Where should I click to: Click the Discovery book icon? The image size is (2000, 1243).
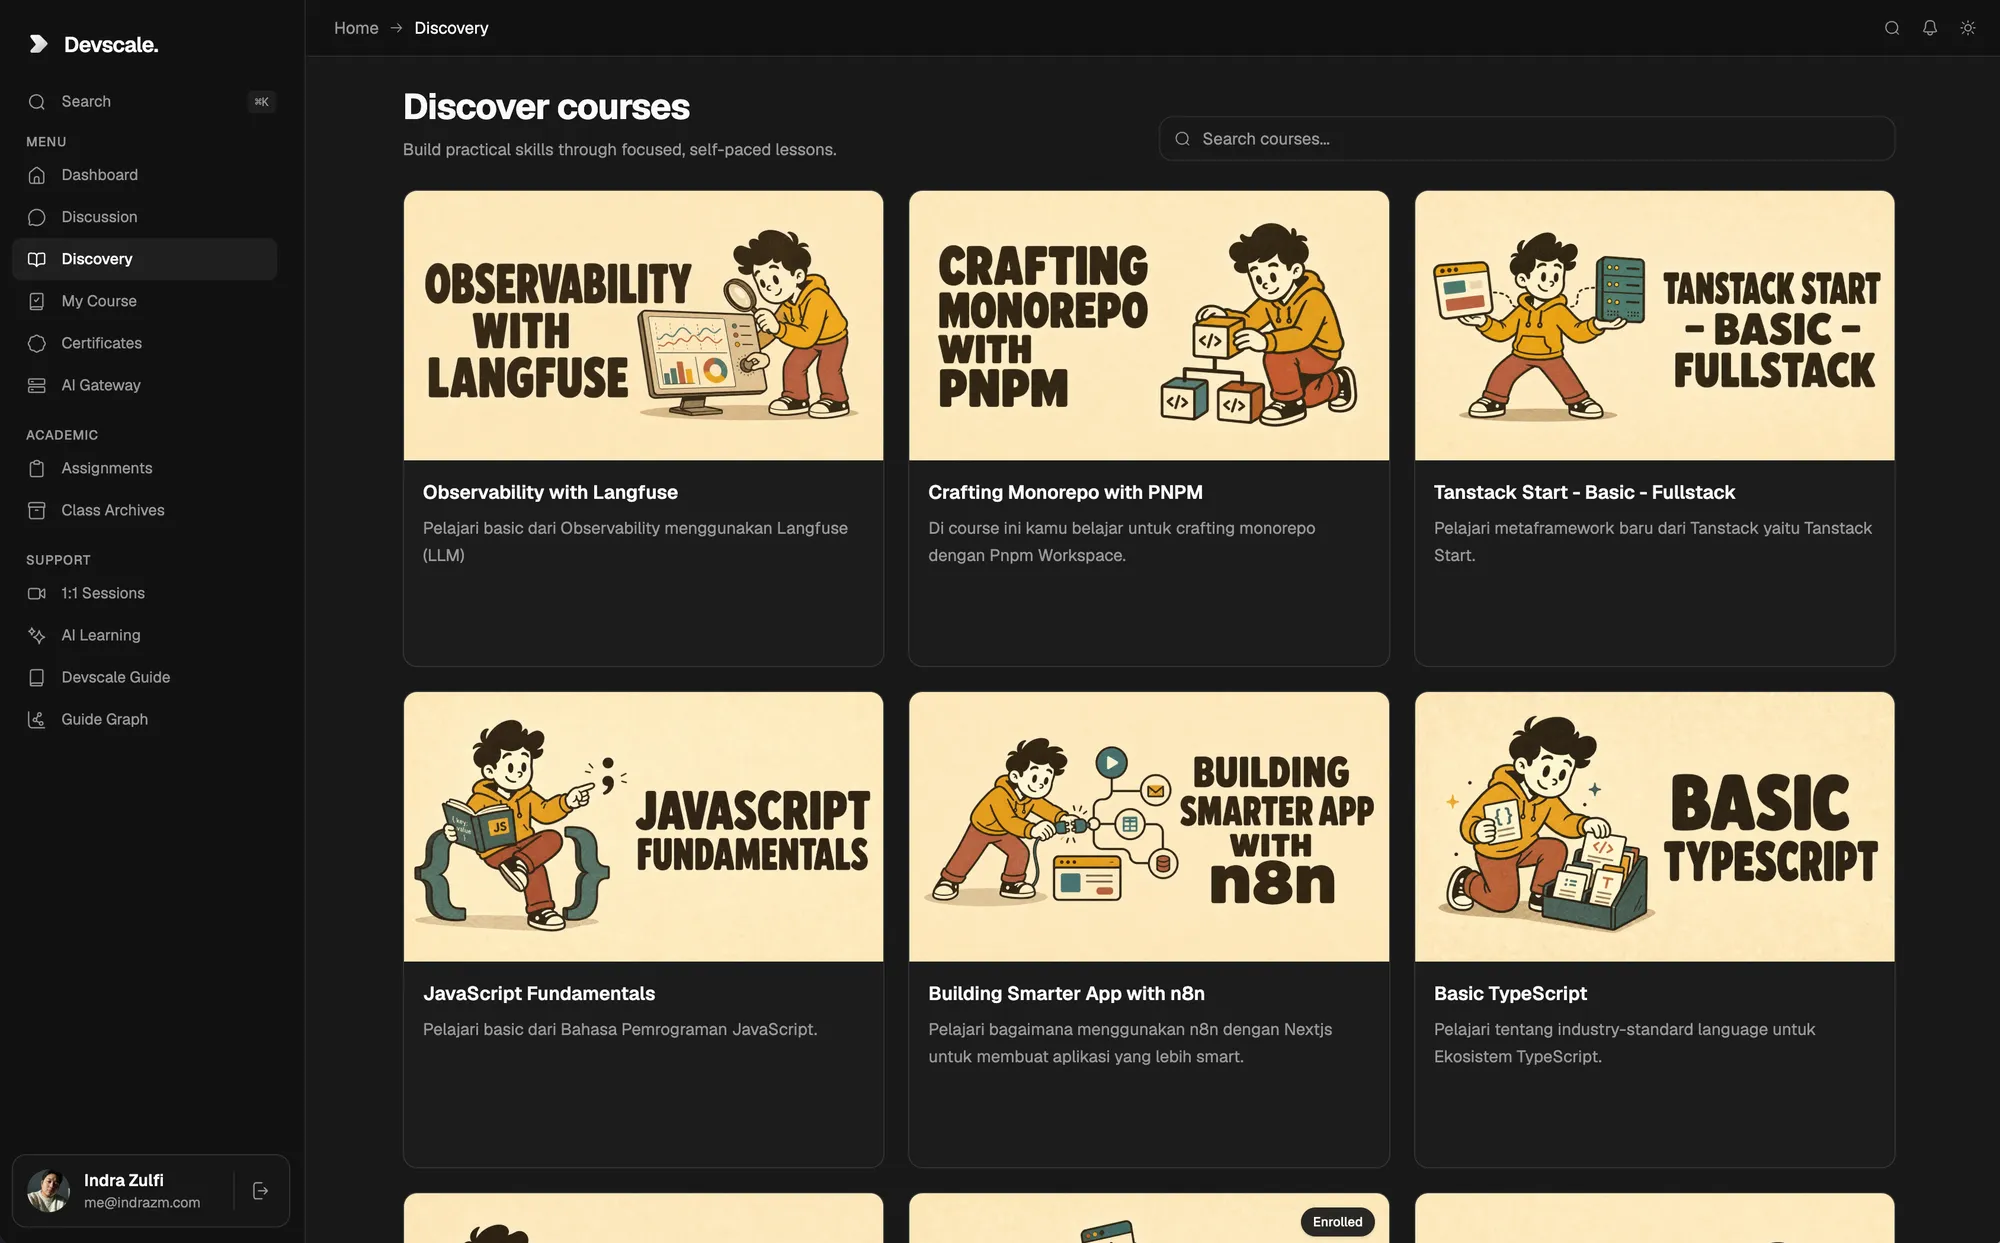coord(37,259)
